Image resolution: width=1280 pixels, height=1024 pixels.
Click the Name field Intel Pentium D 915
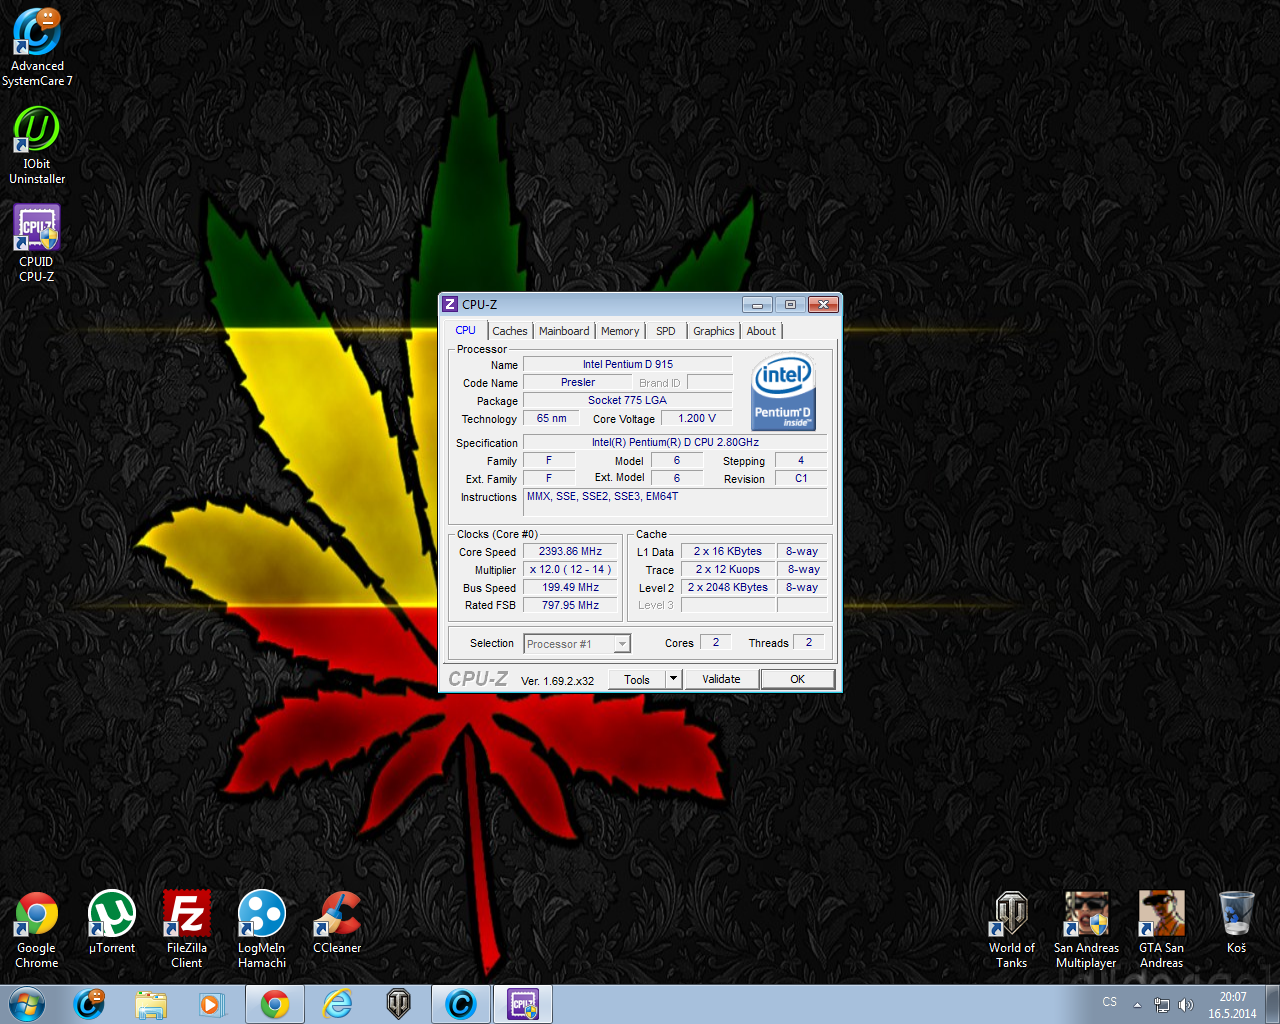point(628,364)
